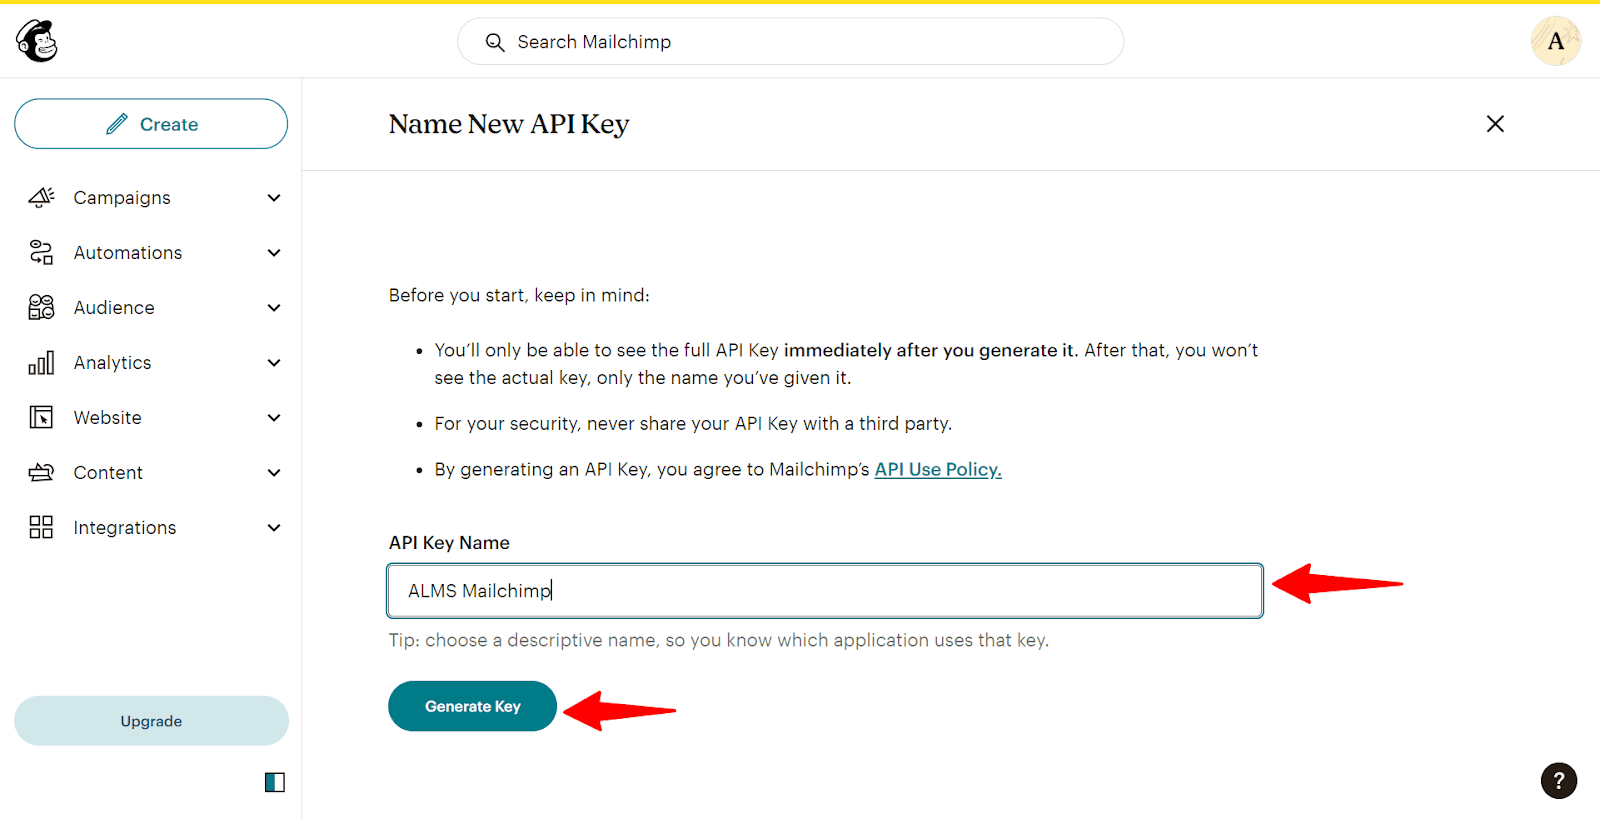Click the Campaigns megaphone icon
Screen dimensions: 1600x819
41,198
